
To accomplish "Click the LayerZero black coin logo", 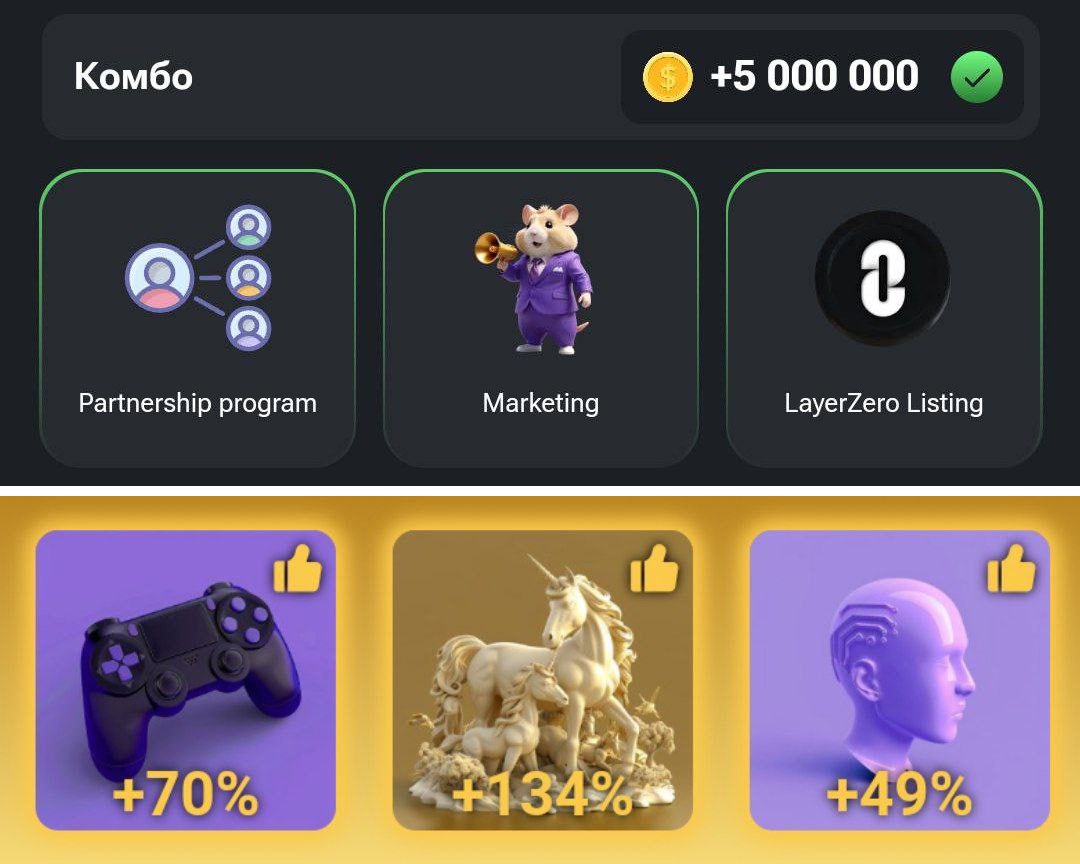I will pos(883,278).
